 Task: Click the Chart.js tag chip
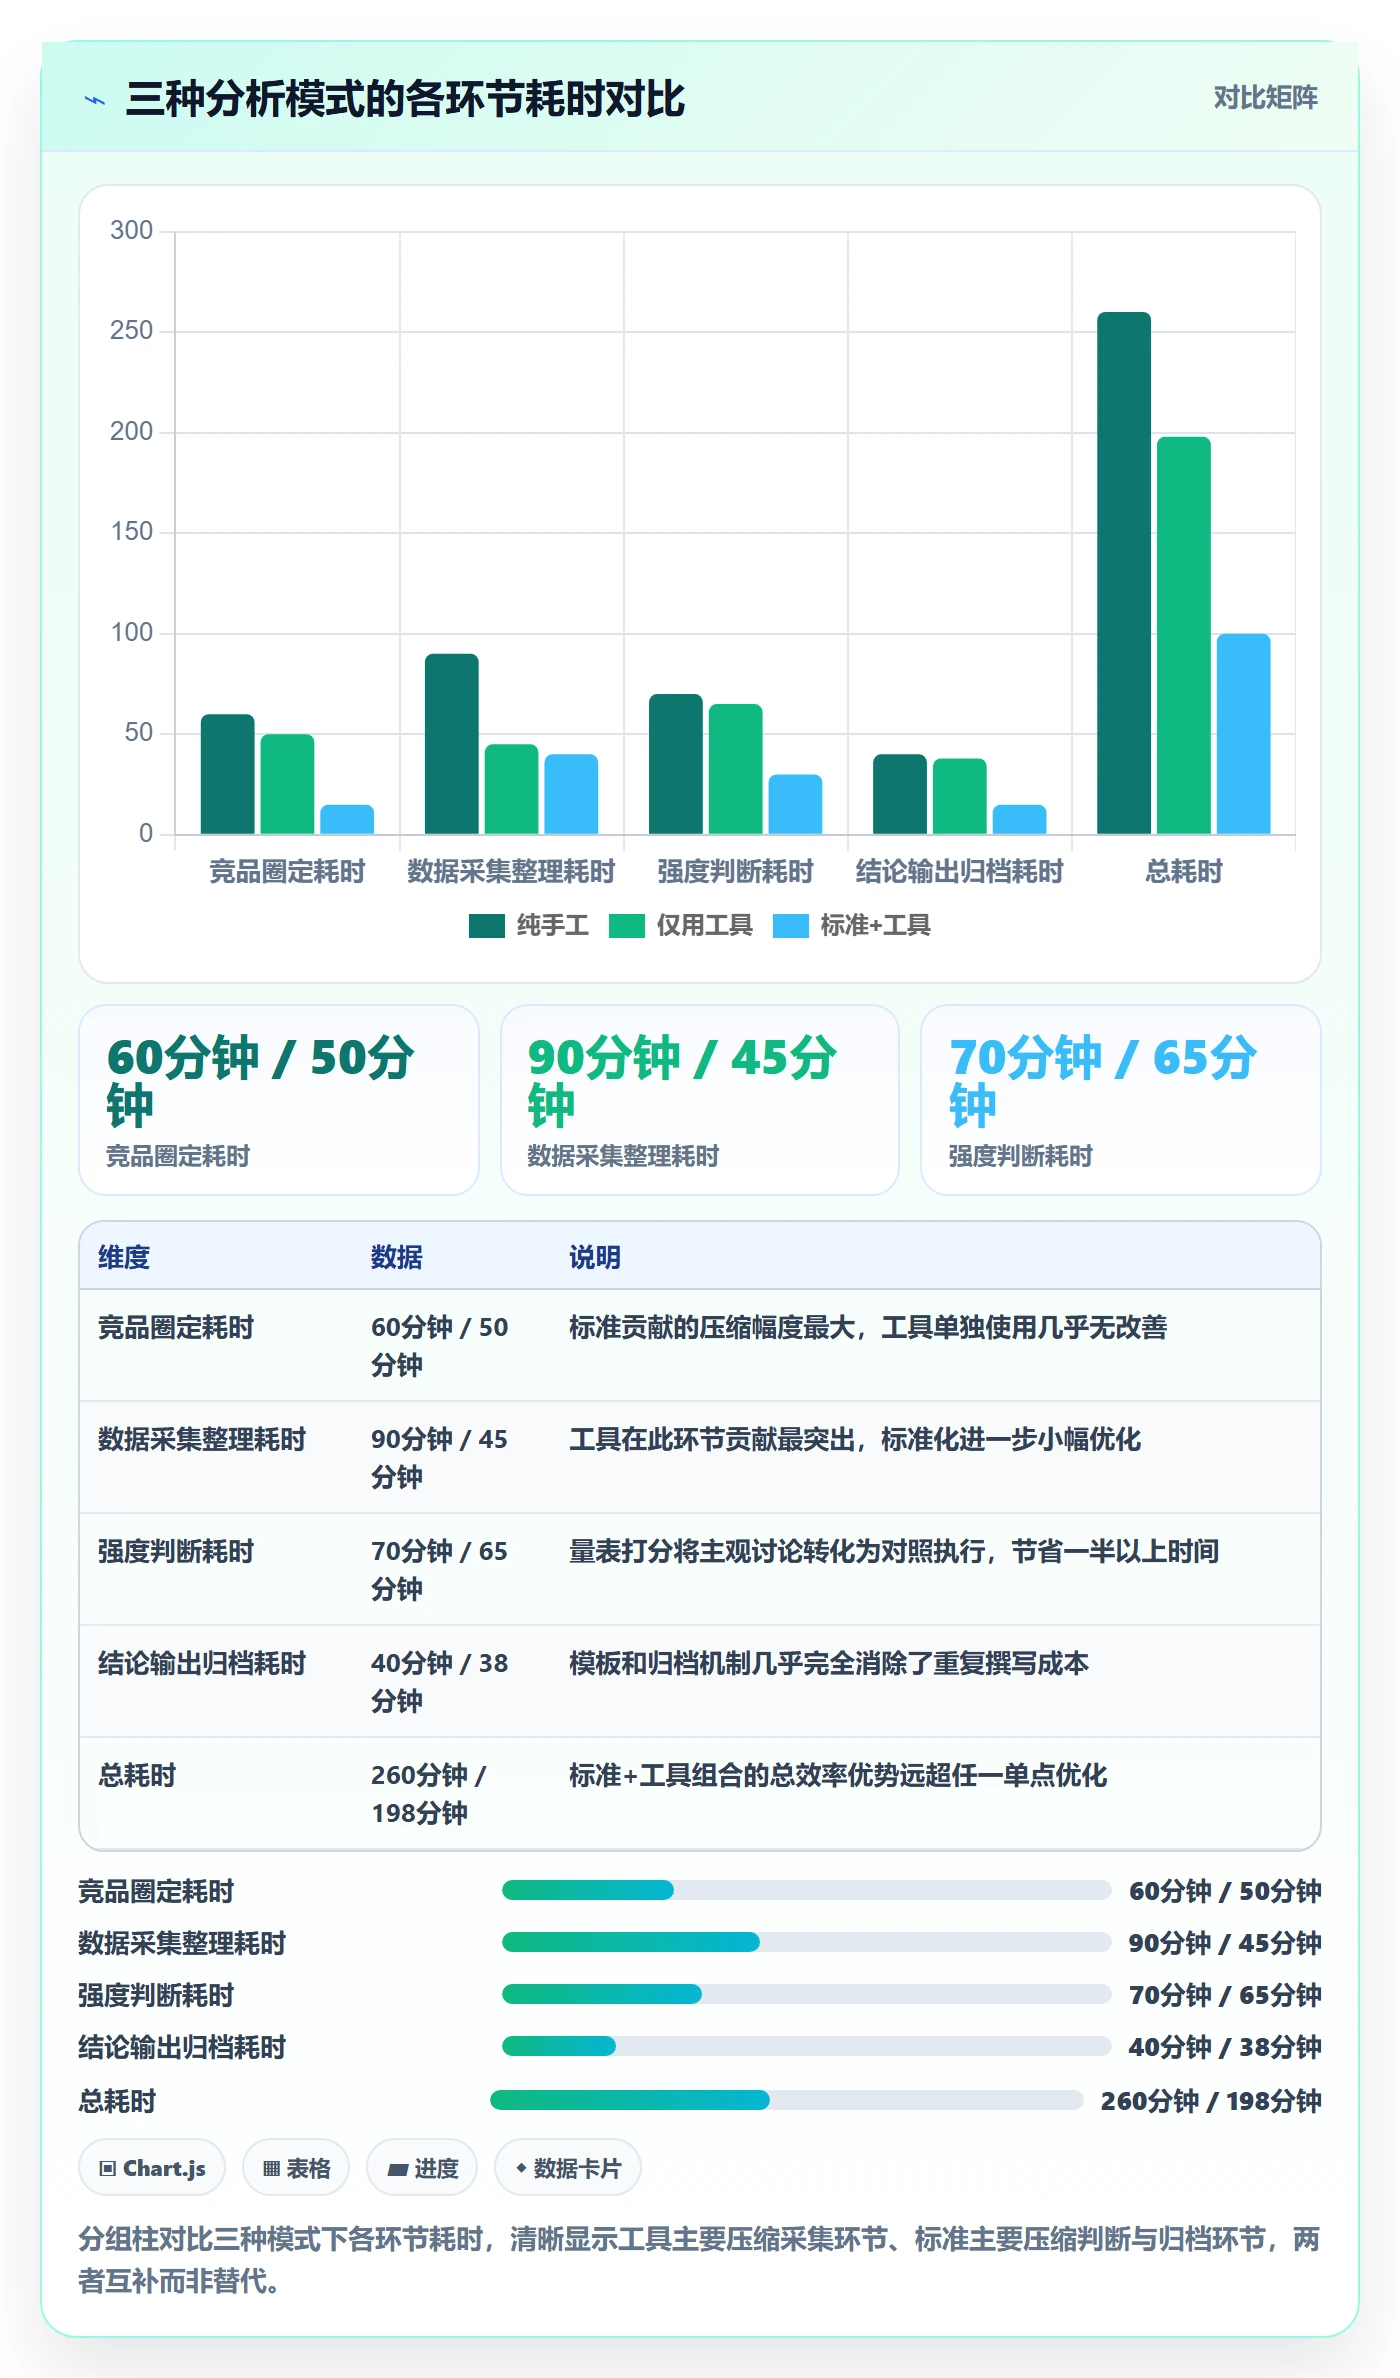(x=152, y=2168)
